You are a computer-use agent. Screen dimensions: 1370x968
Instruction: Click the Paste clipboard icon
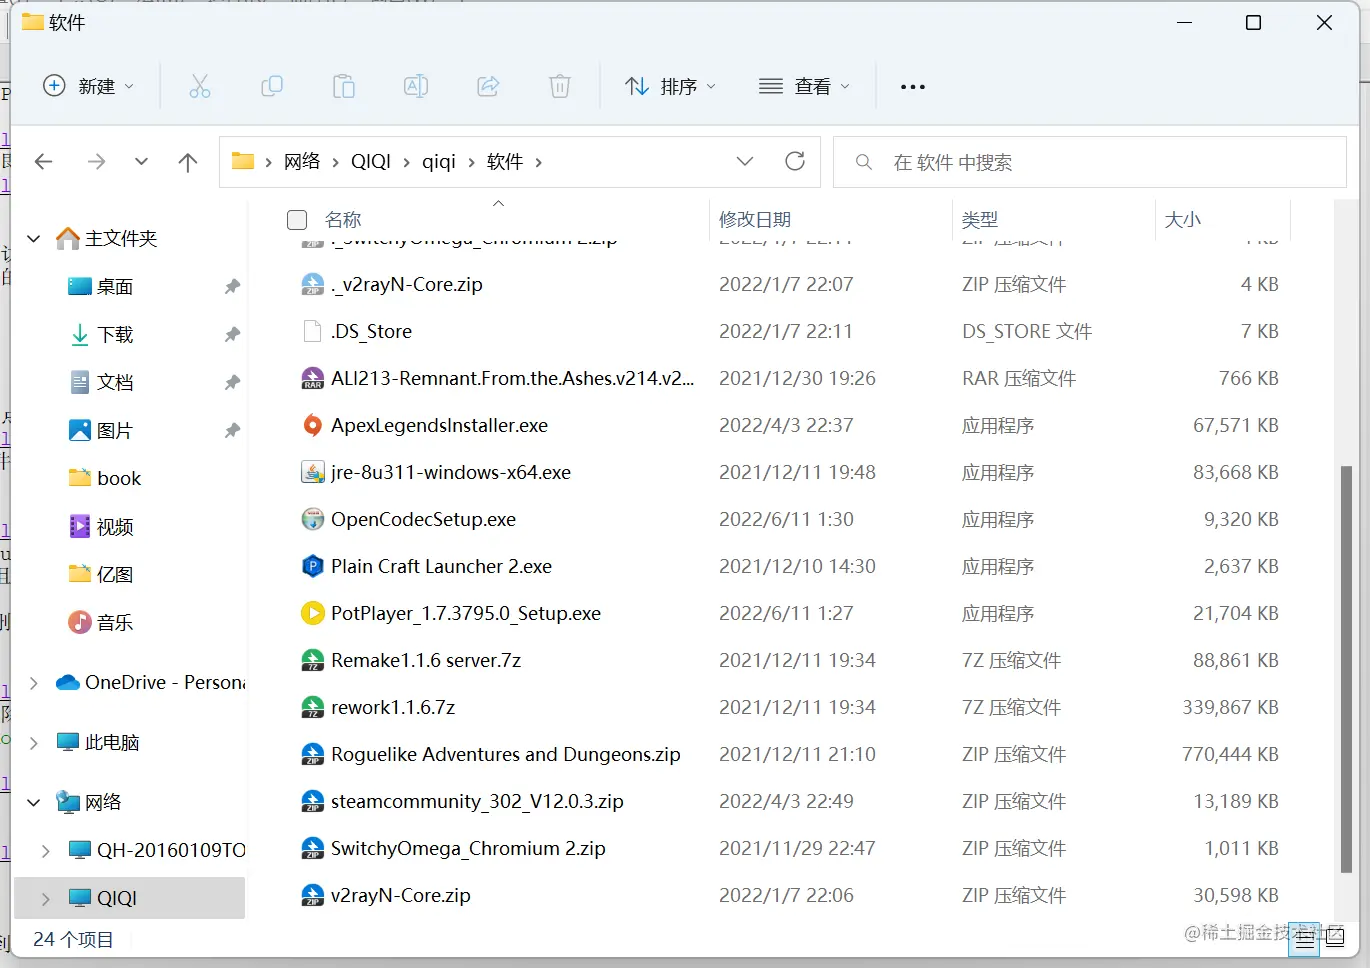(344, 86)
